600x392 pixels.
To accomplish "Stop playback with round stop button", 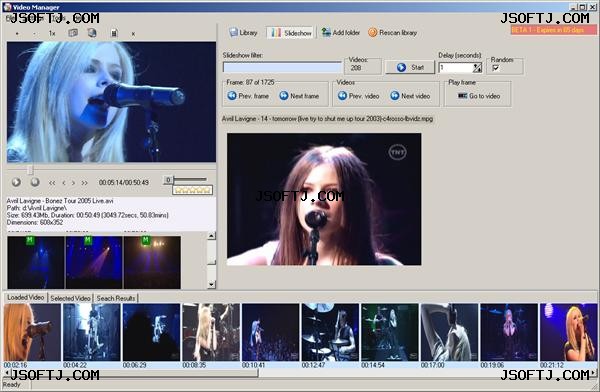I will coord(35,182).
